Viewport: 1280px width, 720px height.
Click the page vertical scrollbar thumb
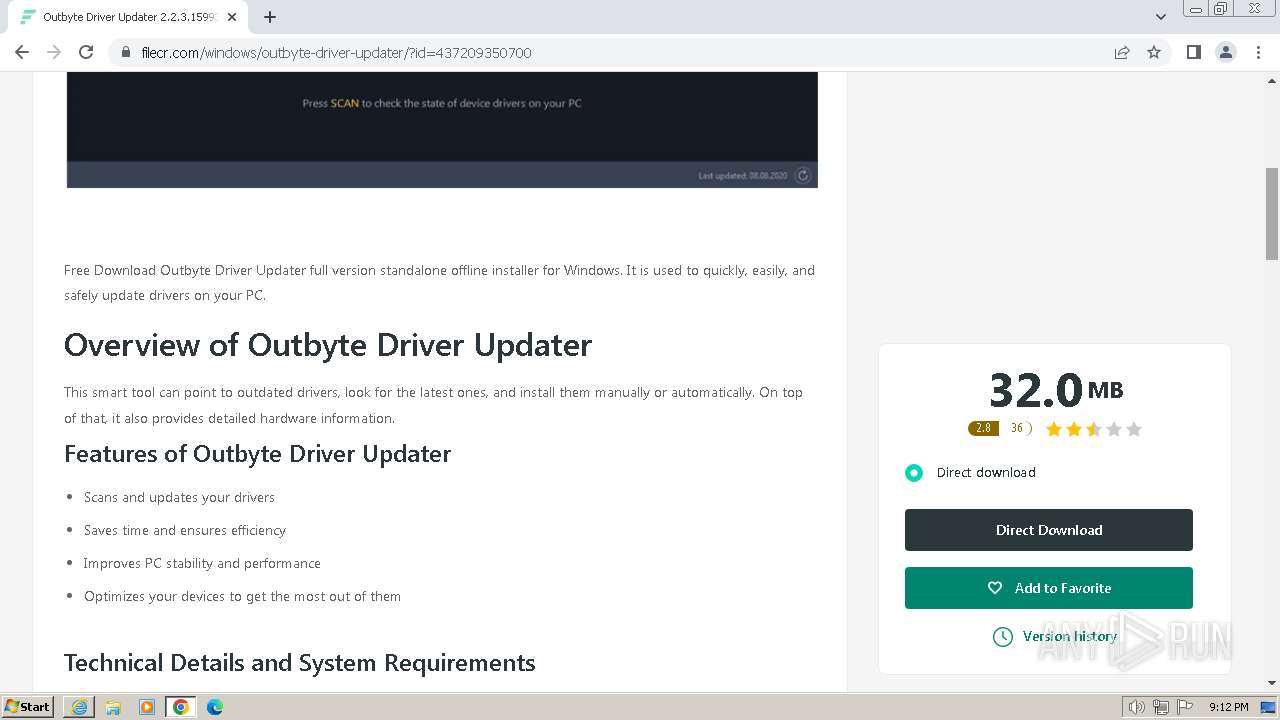(x=1272, y=214)
